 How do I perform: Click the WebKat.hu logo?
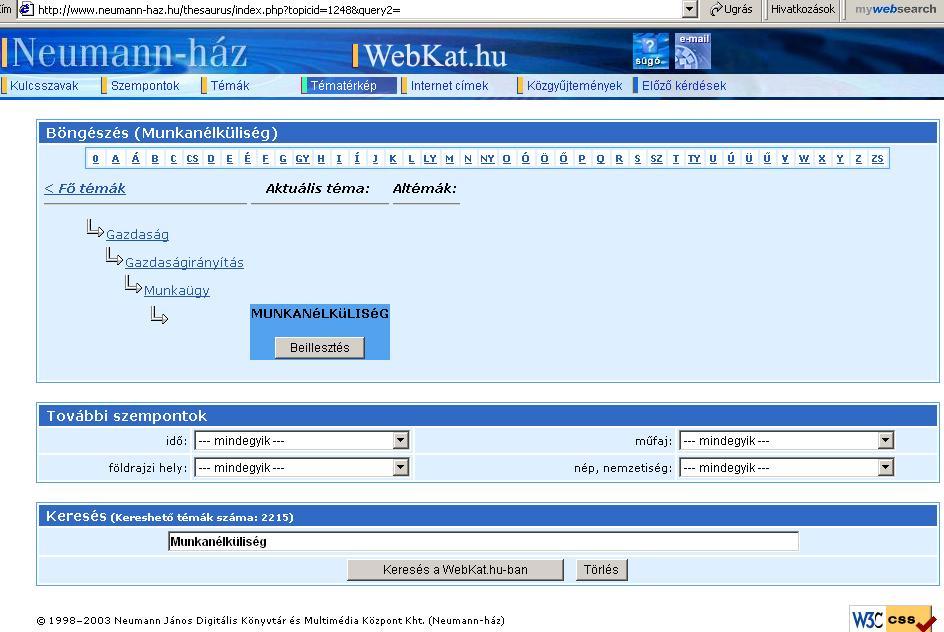pyautogui.click(x=430, y=55)
